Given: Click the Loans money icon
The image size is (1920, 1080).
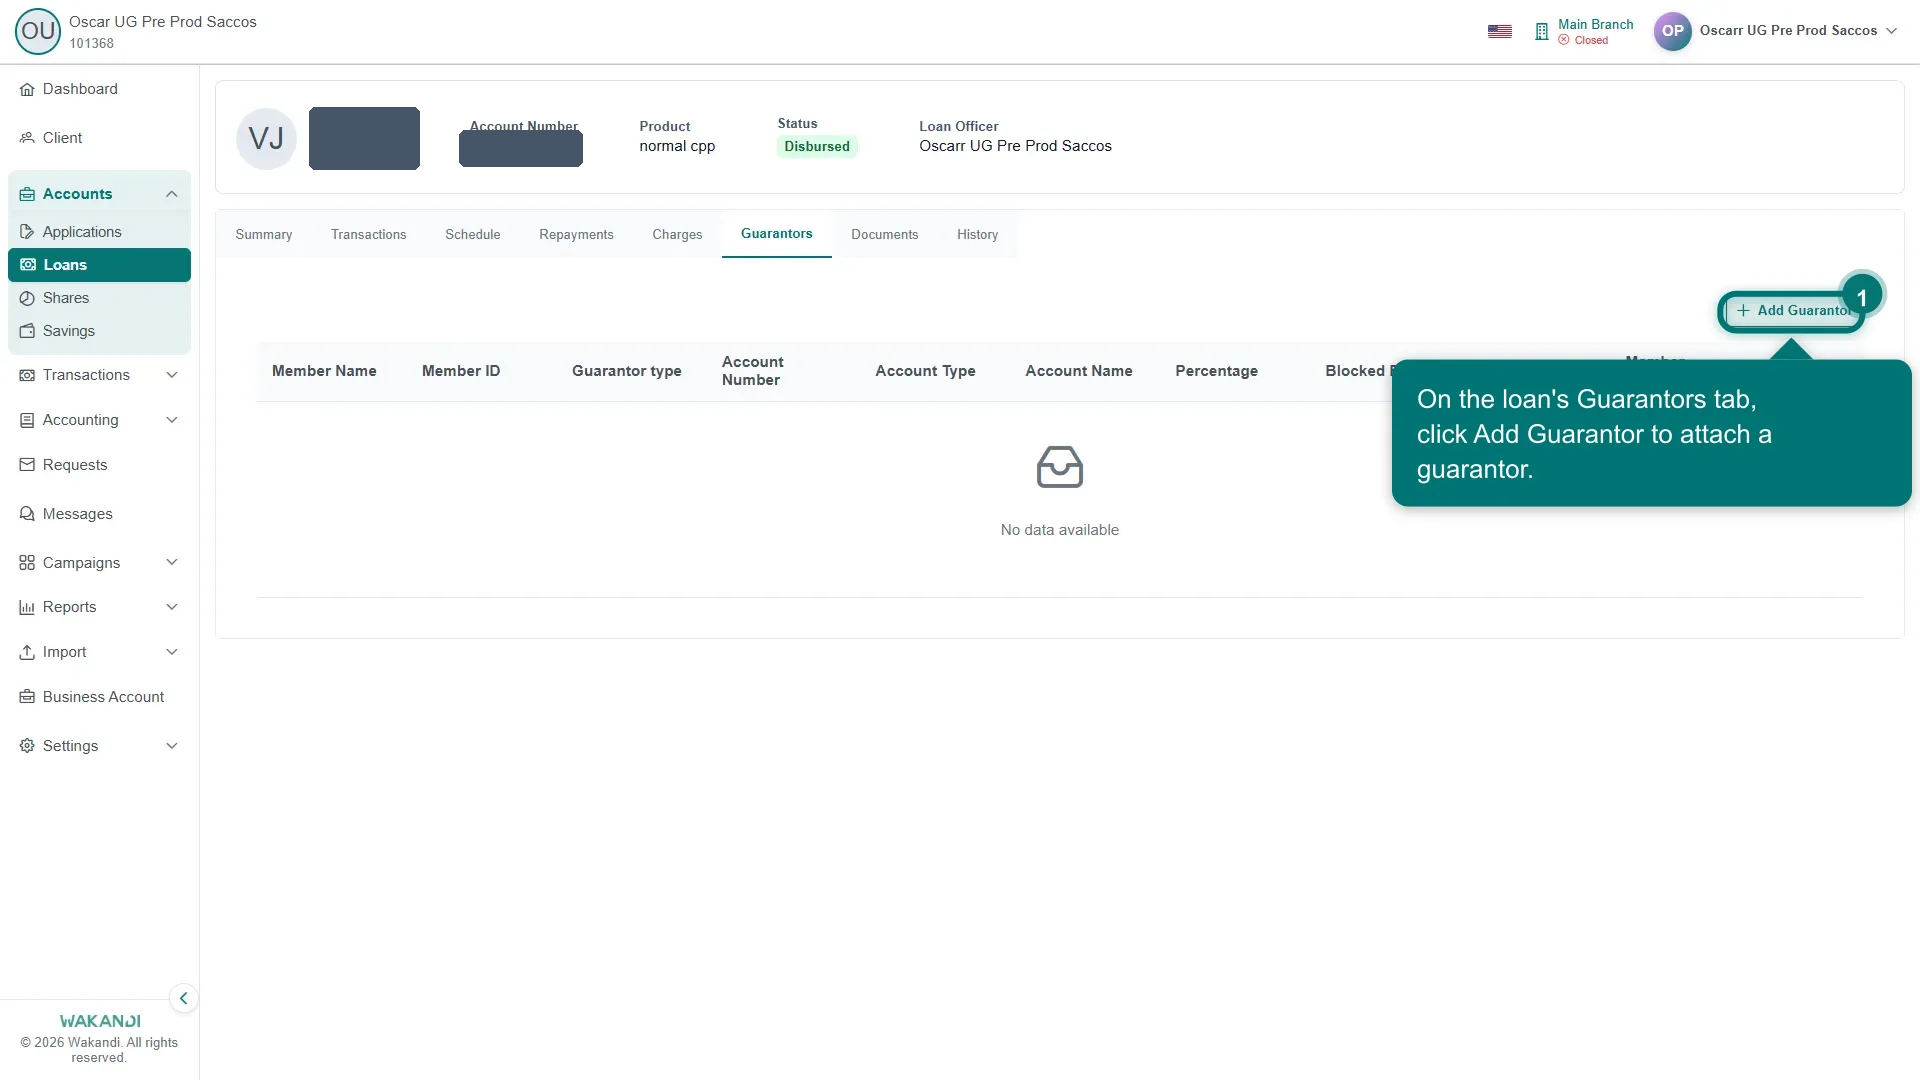Looking at the screenshot, I should coord(28,265).
